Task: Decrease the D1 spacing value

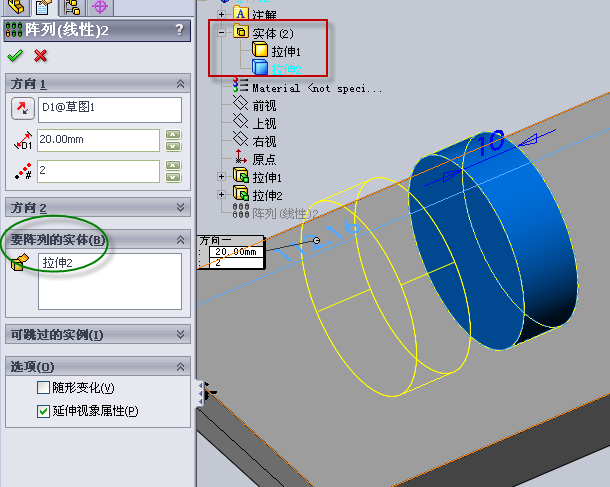Action: click(x=173, y=146)
